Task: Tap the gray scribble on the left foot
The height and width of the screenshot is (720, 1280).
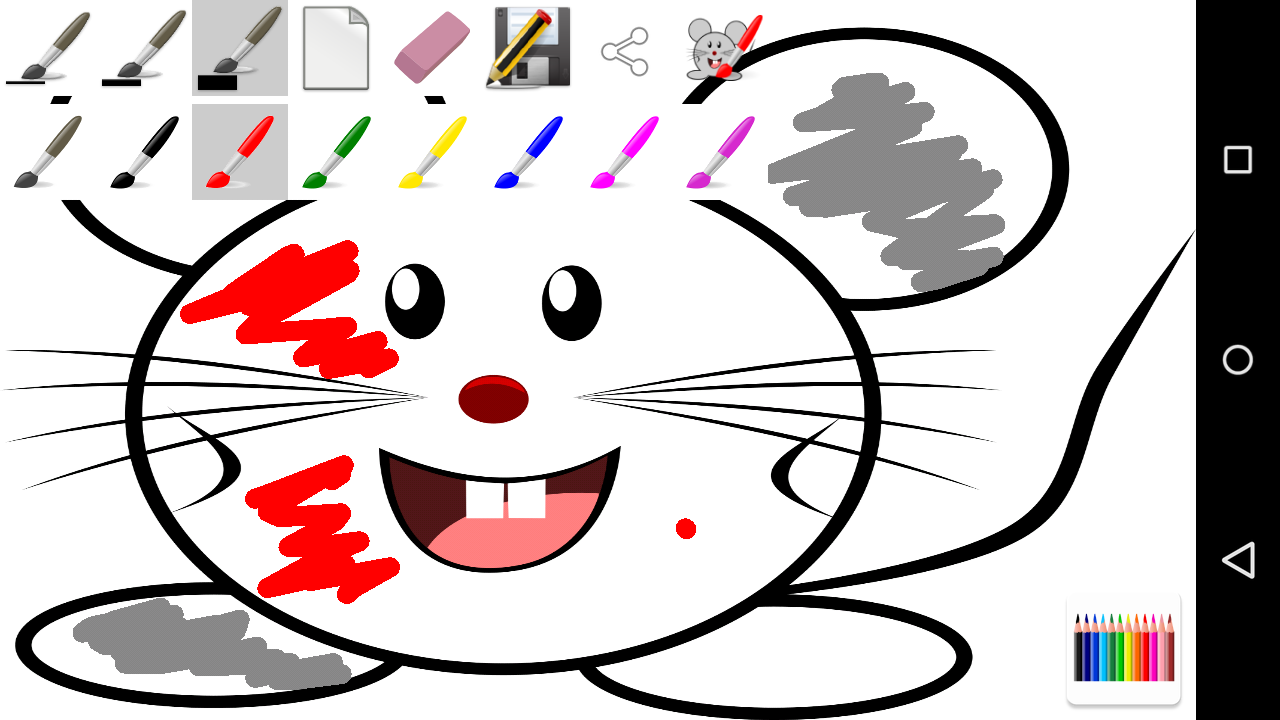Action: coord(210,645)
